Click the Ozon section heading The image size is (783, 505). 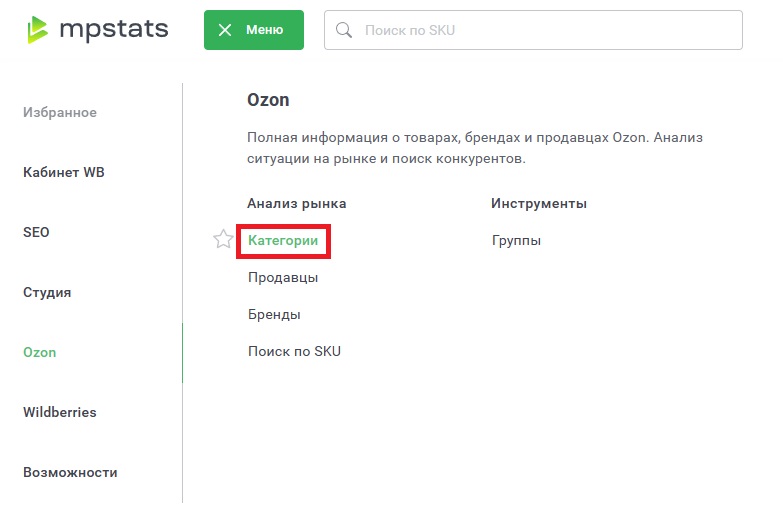268,101
